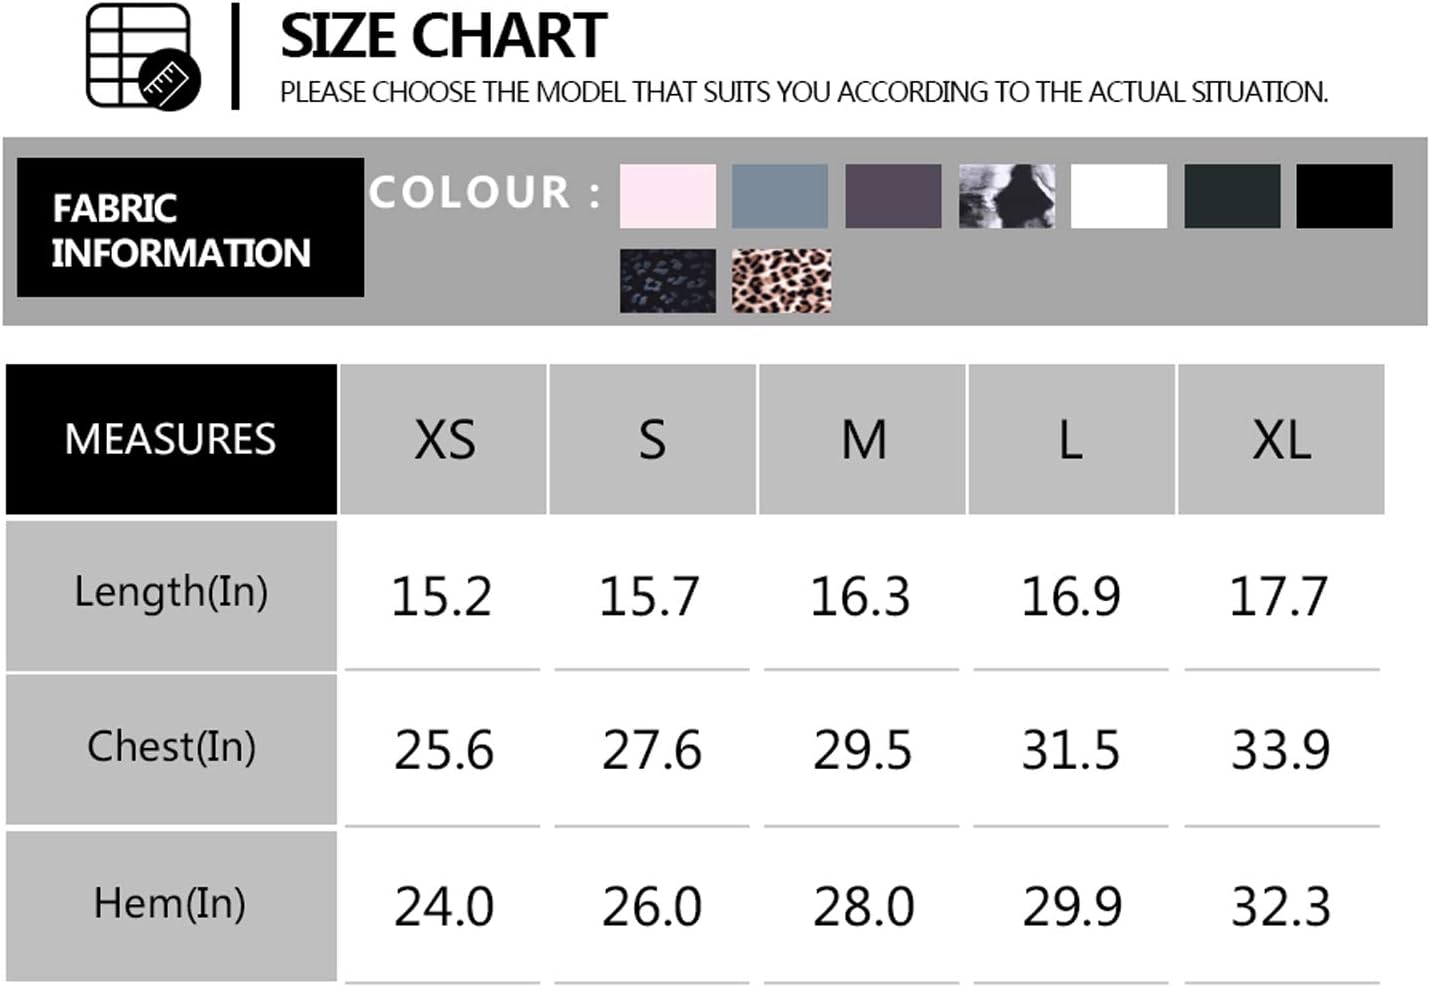Image resolution: width=1430 pixels, height=987 pixels.
Task: Select the L size column header
Action: click(1072, 439)
